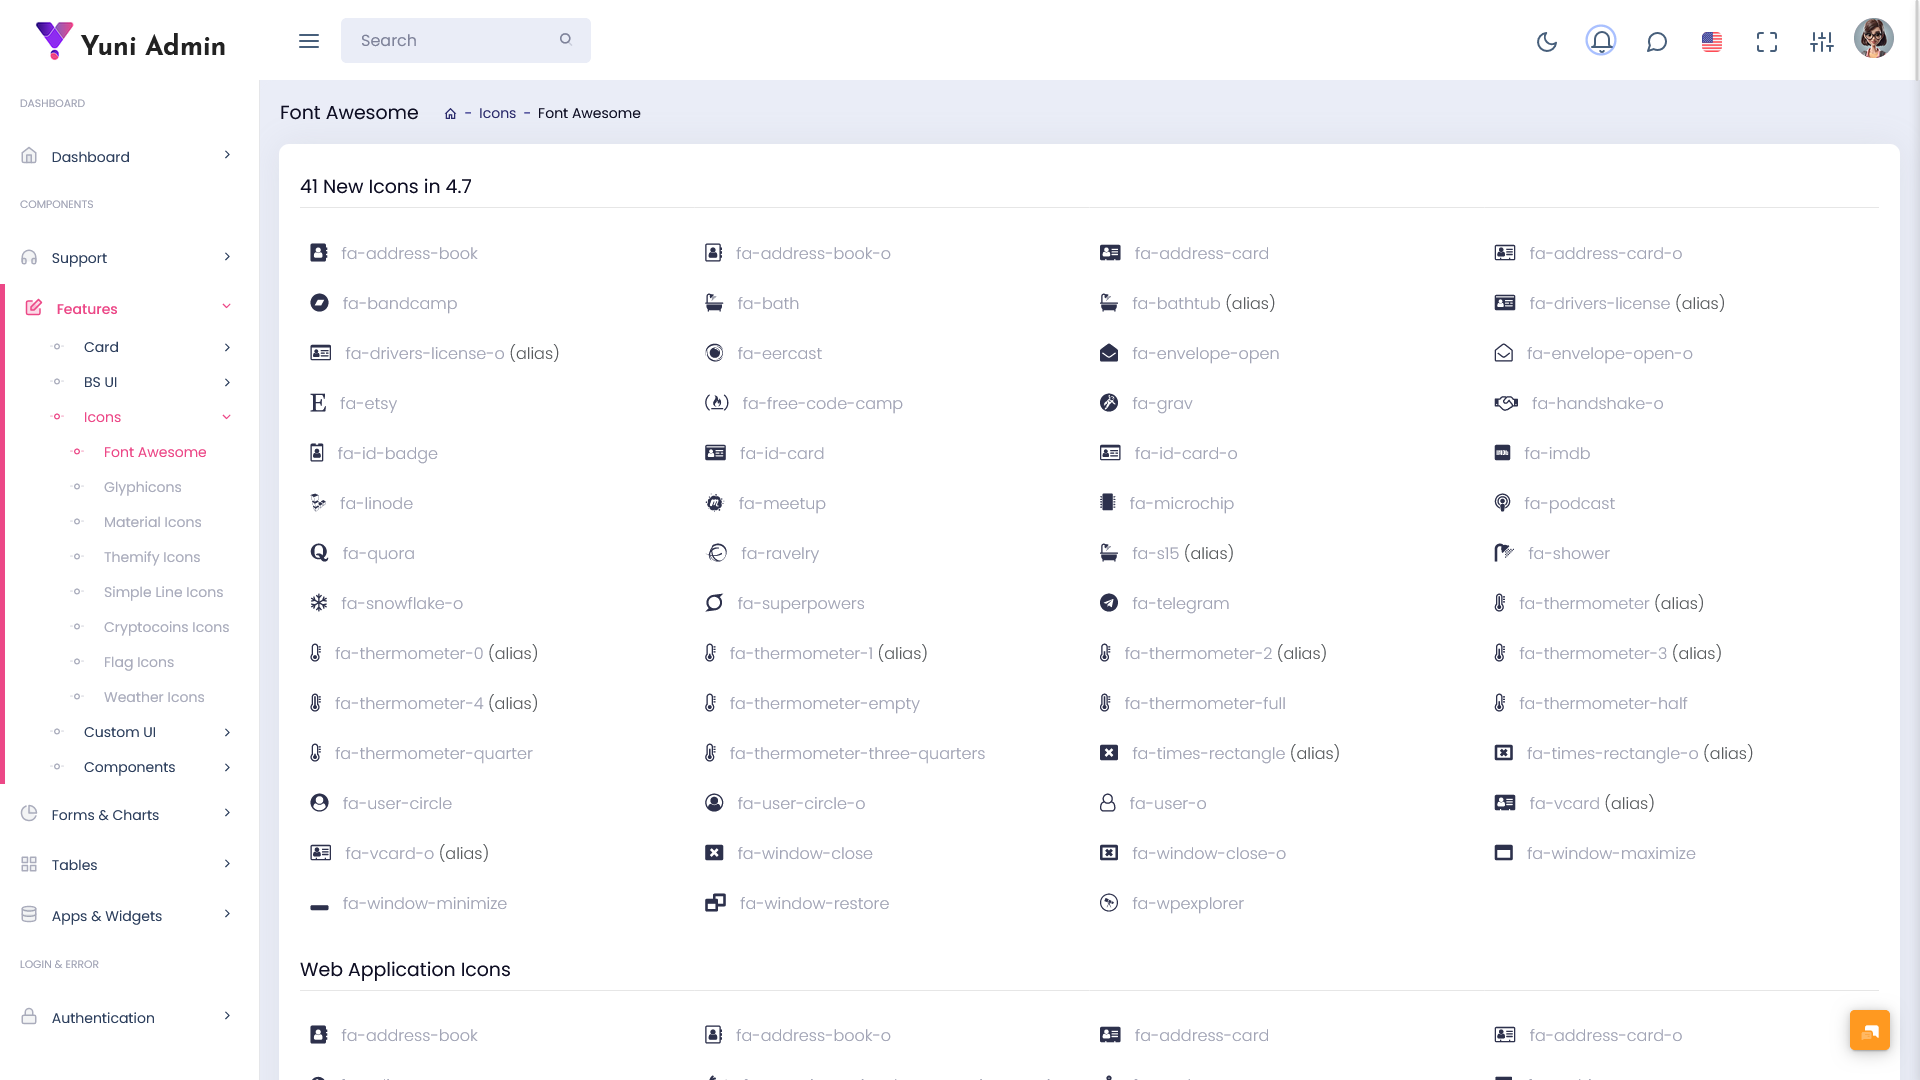Open language selector US flag
This screenshot has width=1920, height=1080.
pyautogui.click(x=1712, y=41)
